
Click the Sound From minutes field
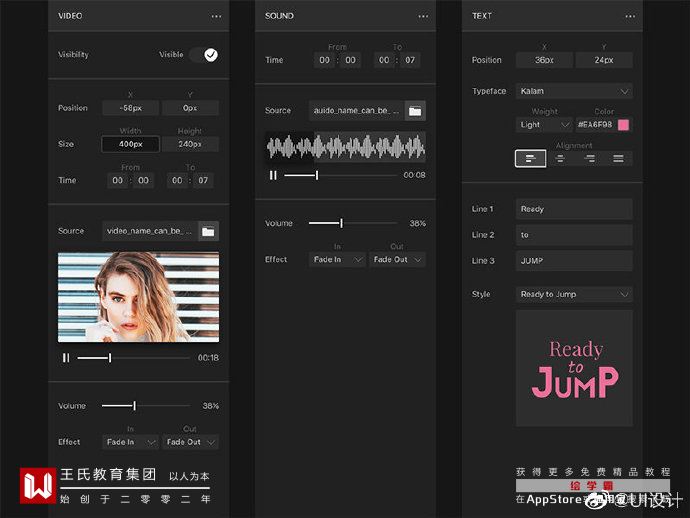tap(324, 60)
